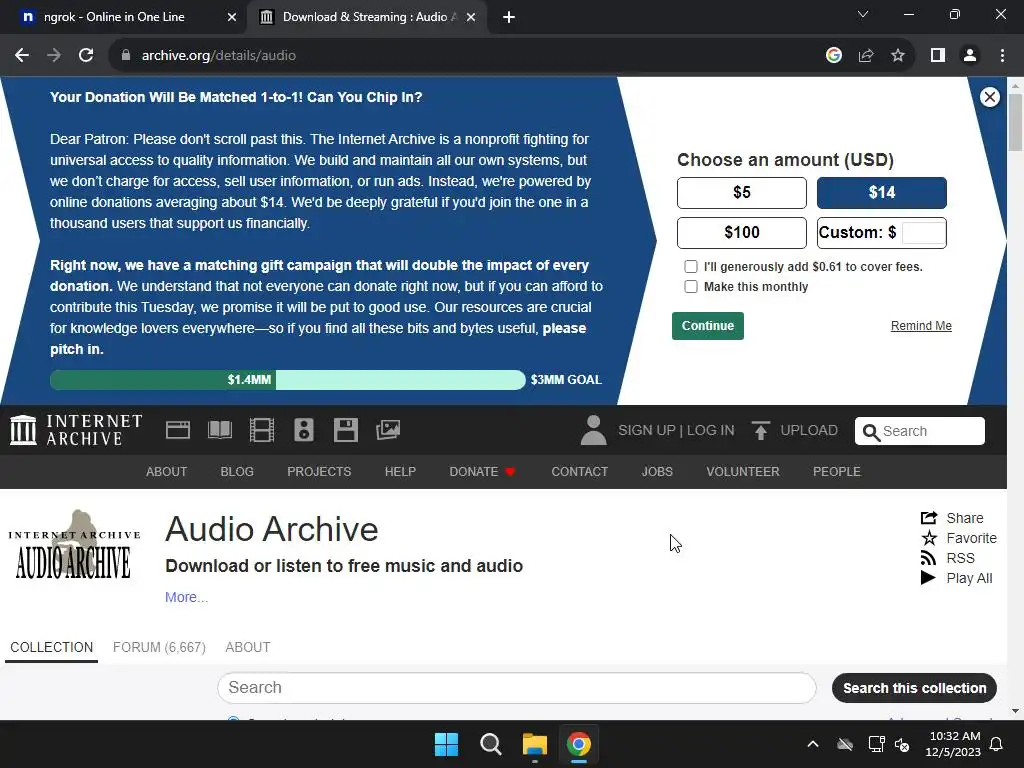The width and height of the screenshot is (1024, 768).
Task: Open the Windows Start menu
Action: click(447, 744)
